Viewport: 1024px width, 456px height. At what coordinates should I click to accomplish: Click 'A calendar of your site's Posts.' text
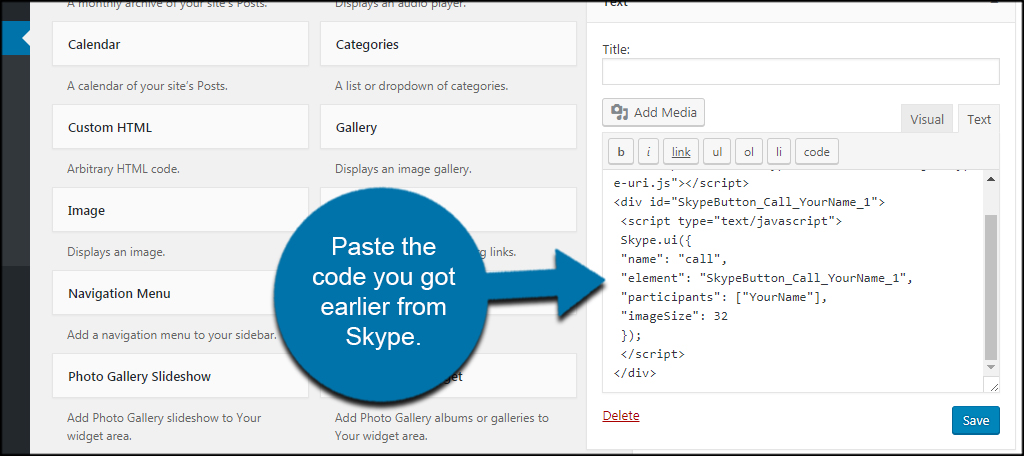click(147, 86)
